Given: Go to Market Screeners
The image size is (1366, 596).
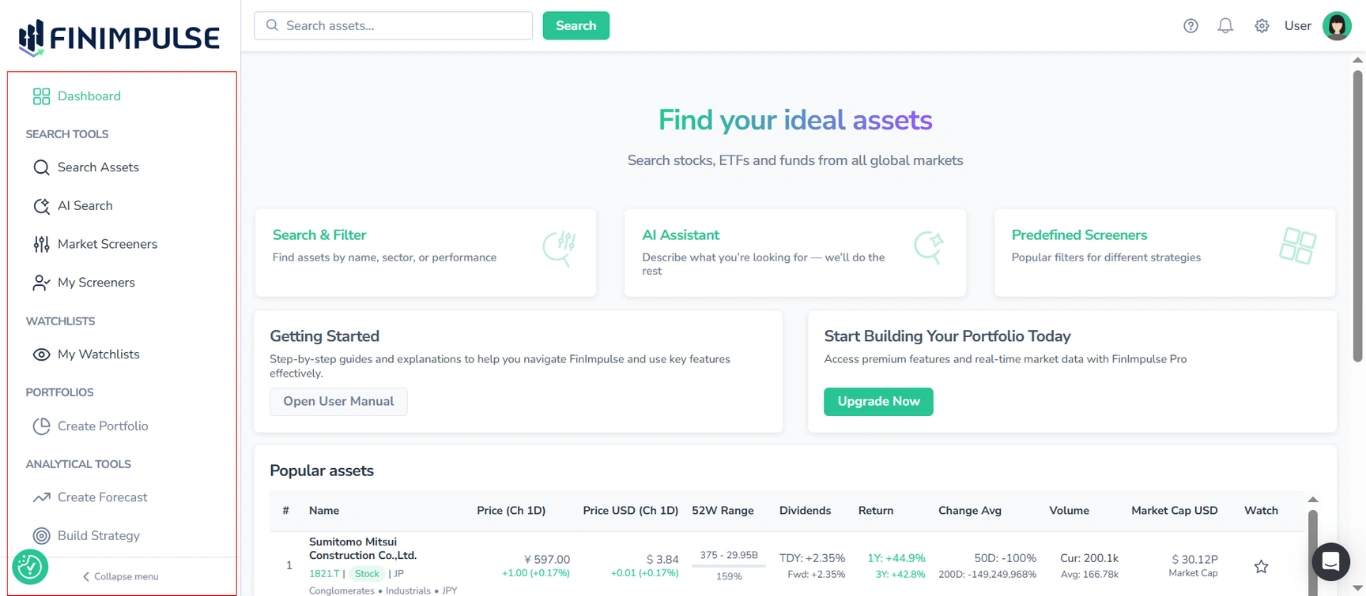Looking at the screenshot, I should 107,244.
